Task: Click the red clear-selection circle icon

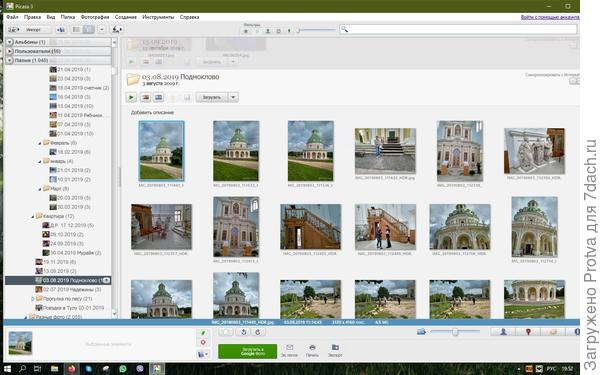Action: pos(203,343)
